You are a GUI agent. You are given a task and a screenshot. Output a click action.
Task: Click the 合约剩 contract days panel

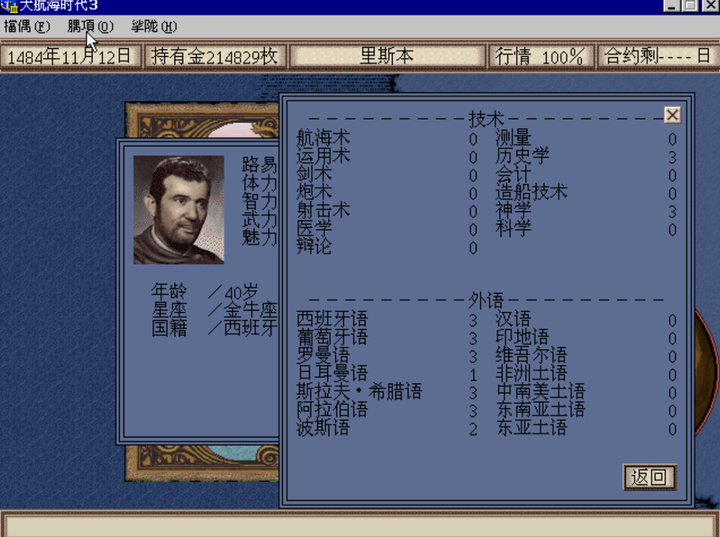[x=658, y=57]
